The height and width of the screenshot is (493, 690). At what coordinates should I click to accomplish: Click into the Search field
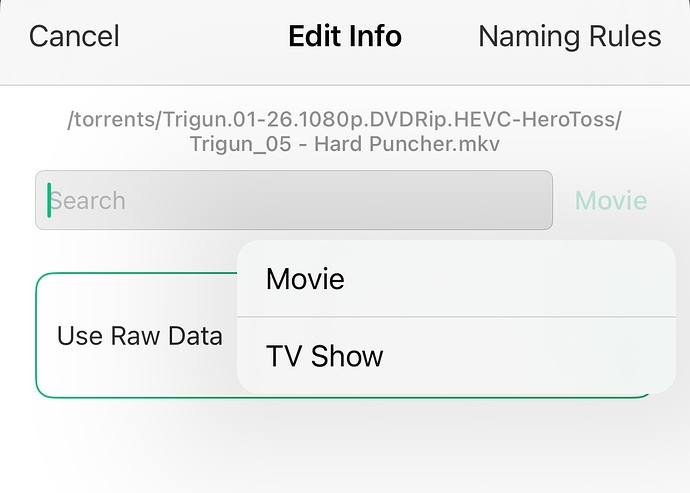click(294, 200)
